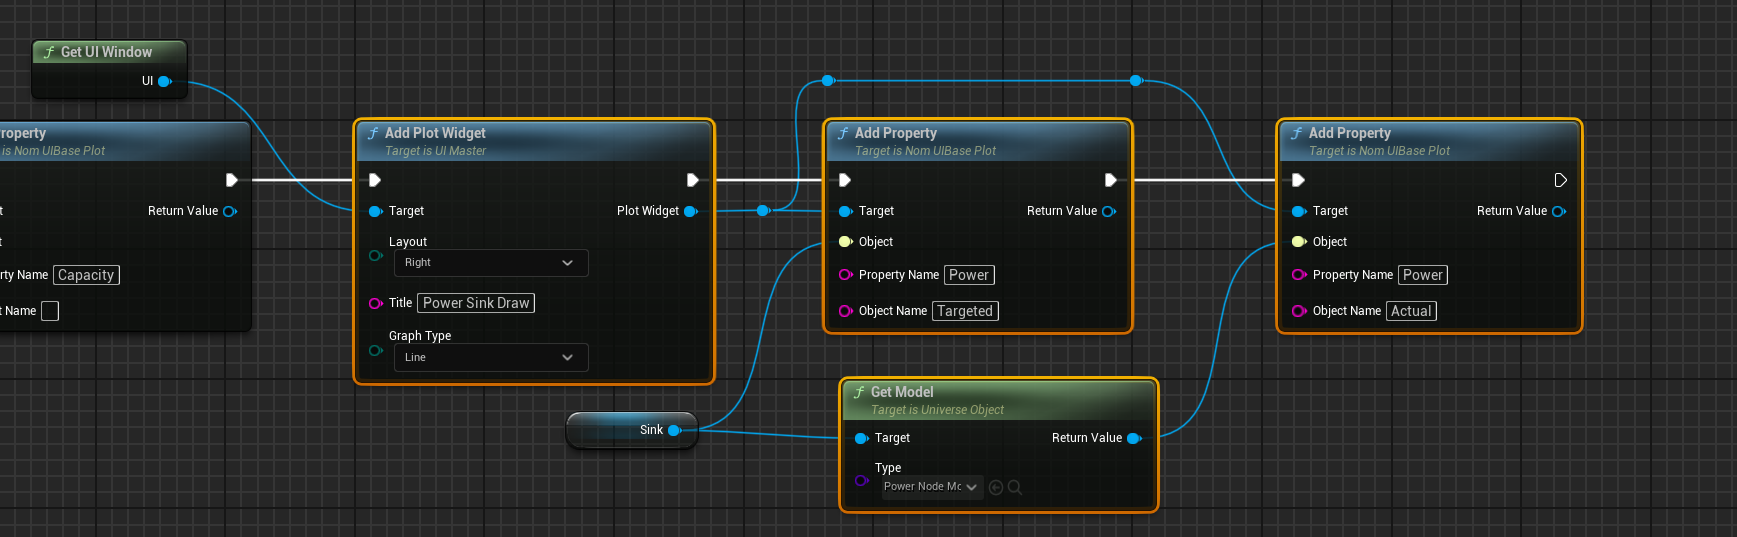The height and width of the screenshot is (537, 1737).
Task: Click the use-selected-asset arrow icon beside Type
Action: point(995,487)
